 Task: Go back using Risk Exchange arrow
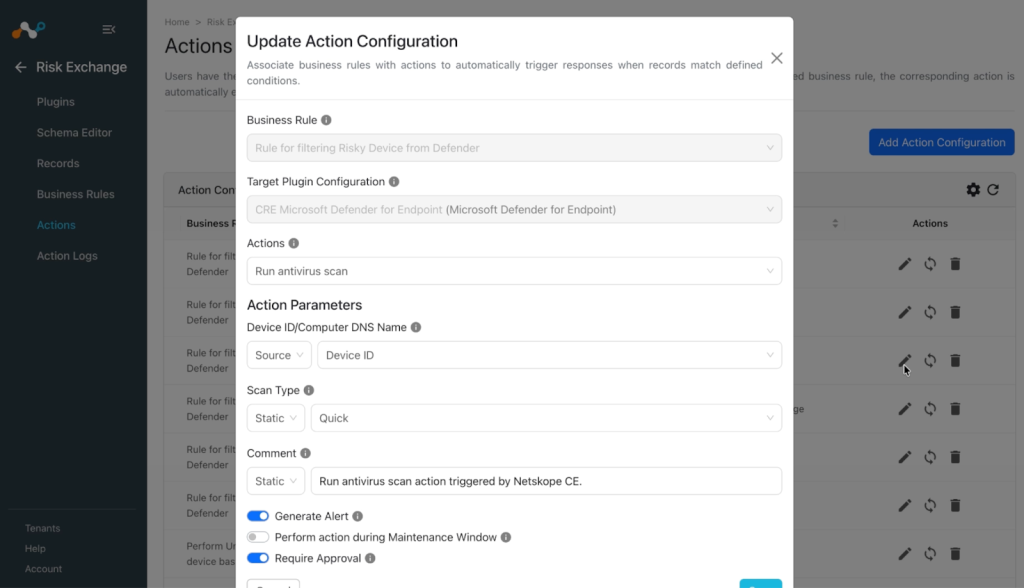(21, 67)
